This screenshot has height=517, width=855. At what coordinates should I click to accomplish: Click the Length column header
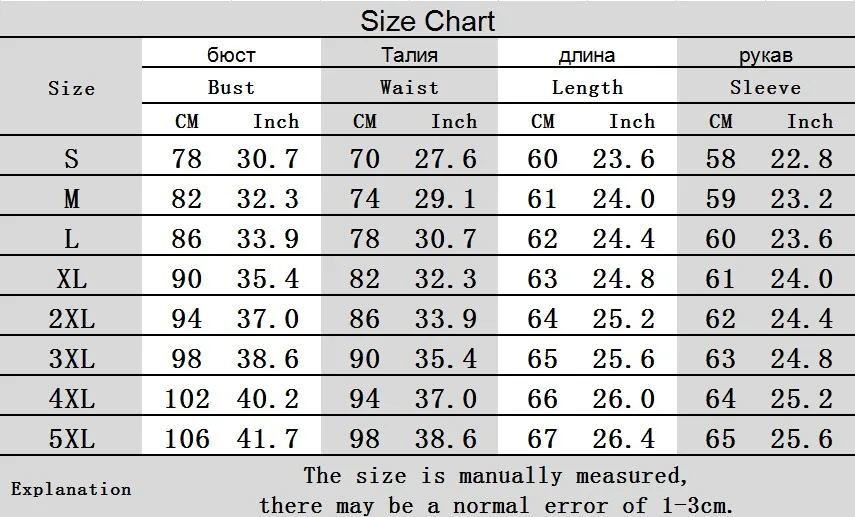(x=587, y=87)
